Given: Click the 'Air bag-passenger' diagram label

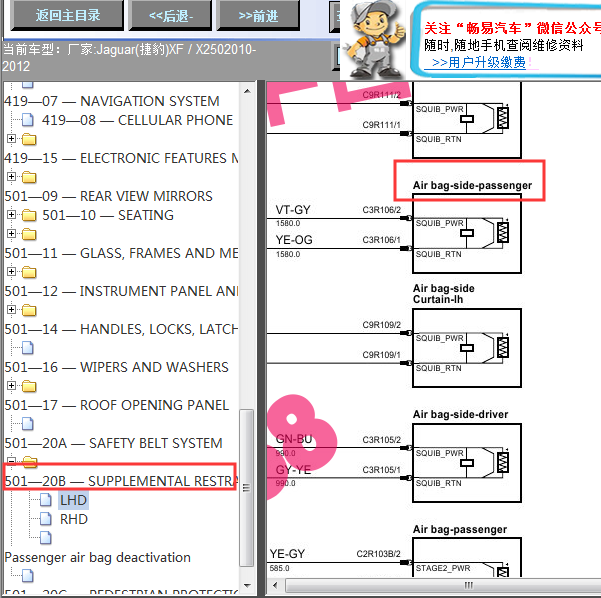Looking at the screenshot, I should [x=460, y=529].
